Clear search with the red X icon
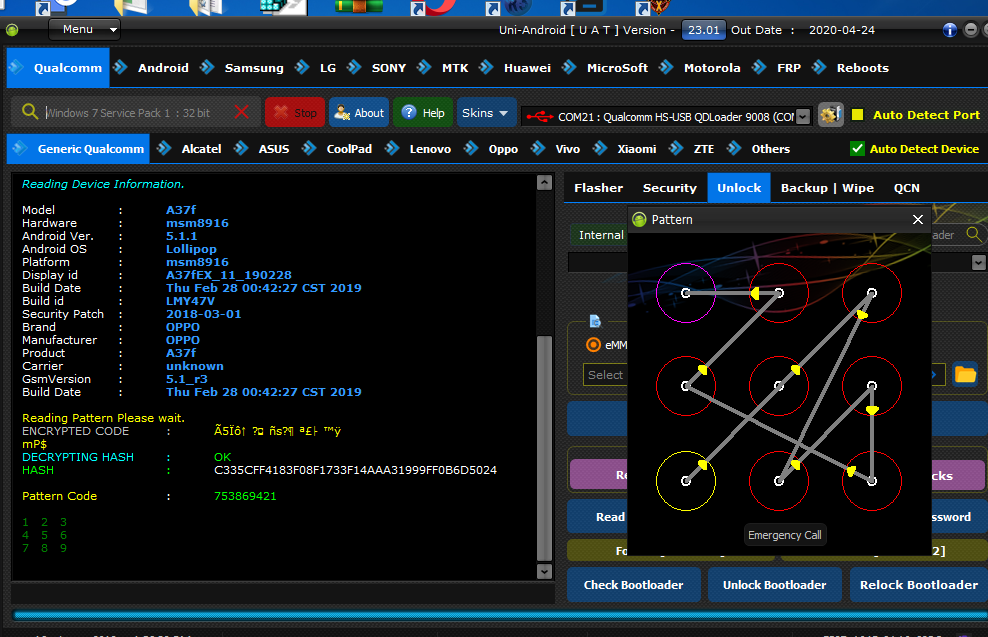The width and height of the screenshot is (988, 637). (241, 112)
